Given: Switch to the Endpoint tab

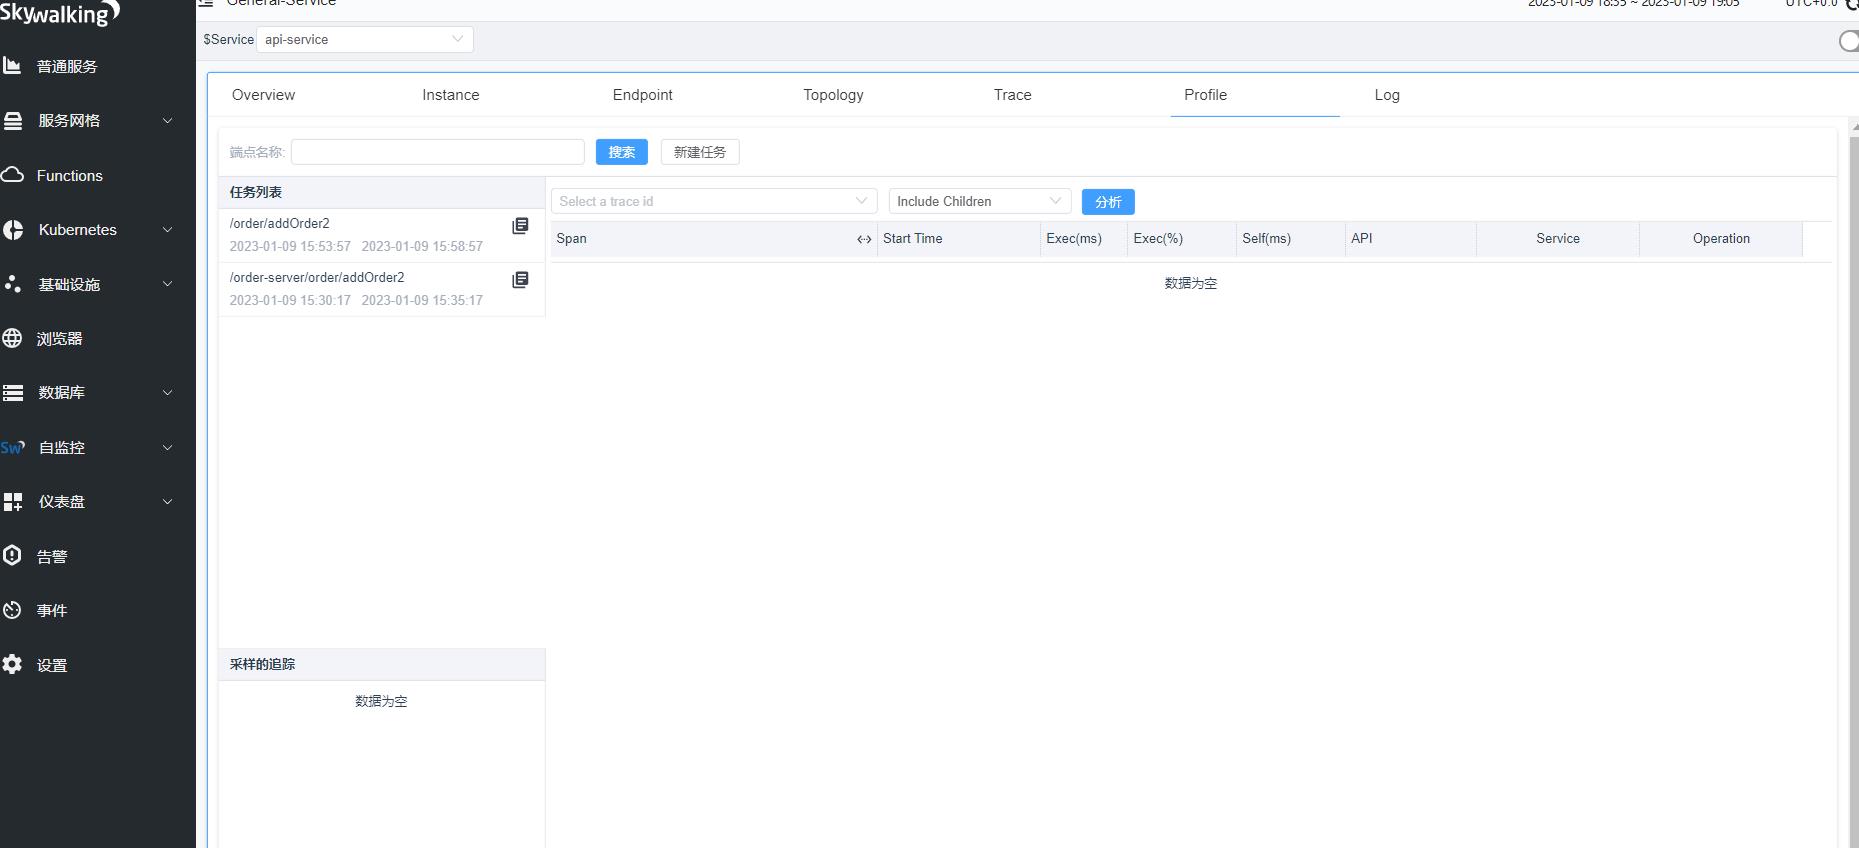Looking at the screenshot, I should pyautogui.click(x=642, y=95).
